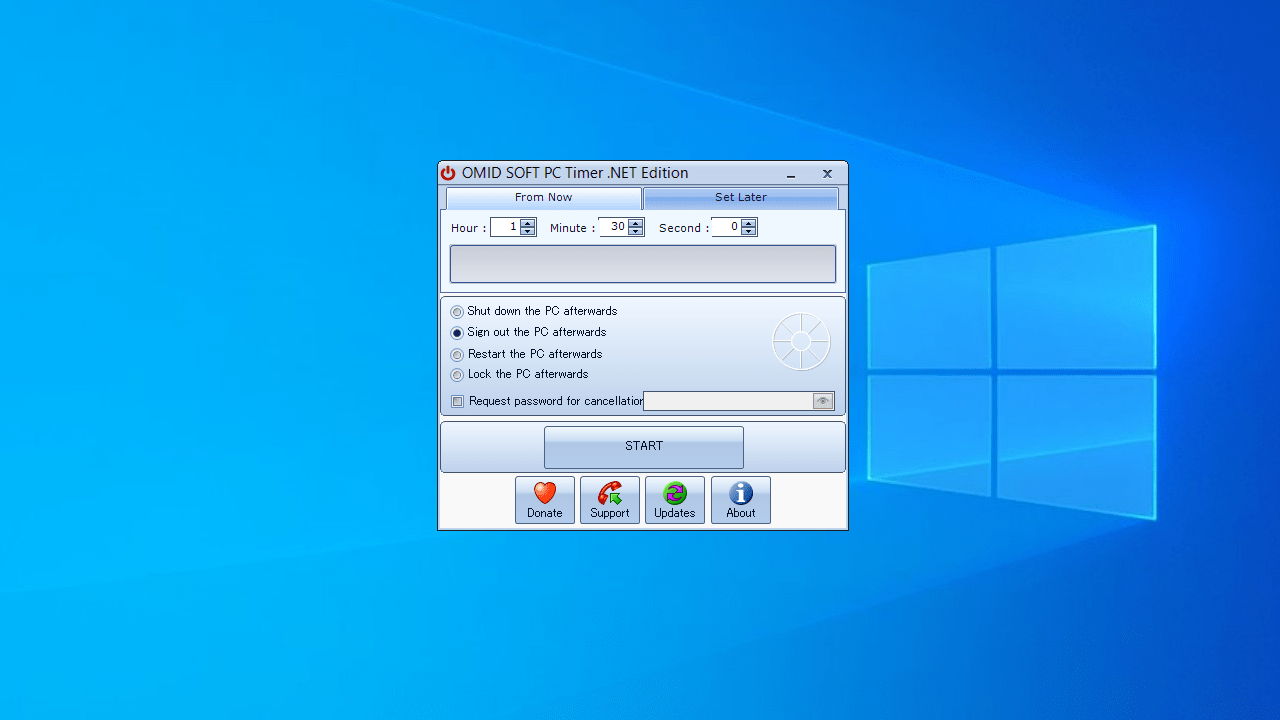Open the Donate heart button
1280x720 pixels.
(x=545, y=500)
